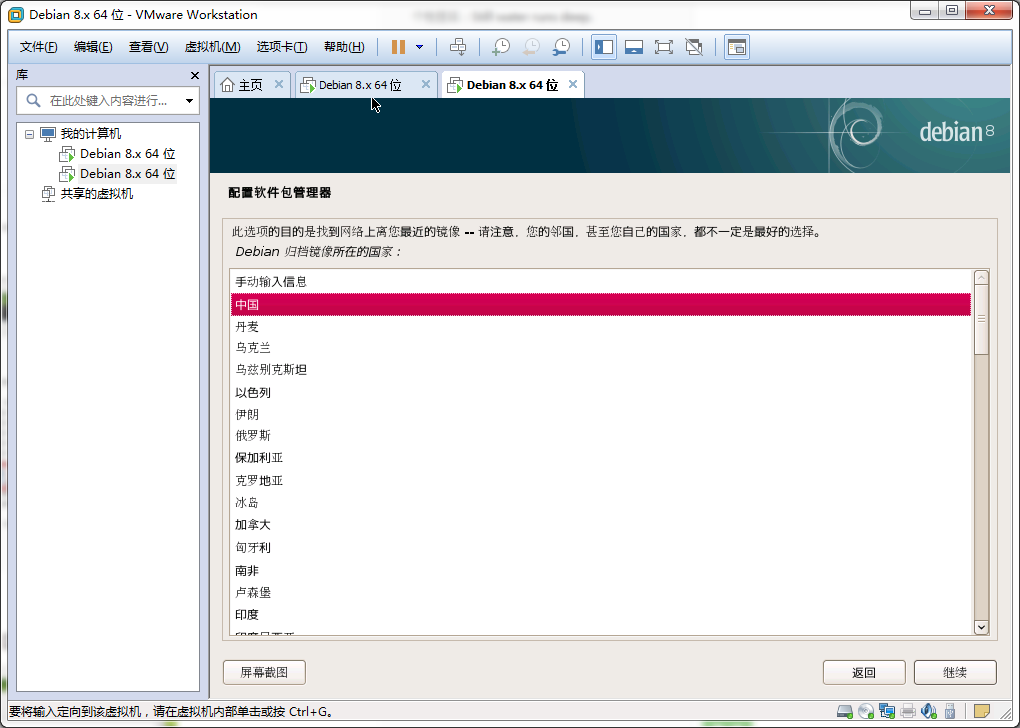Click the 继续 continue button

tap(955, 673)
